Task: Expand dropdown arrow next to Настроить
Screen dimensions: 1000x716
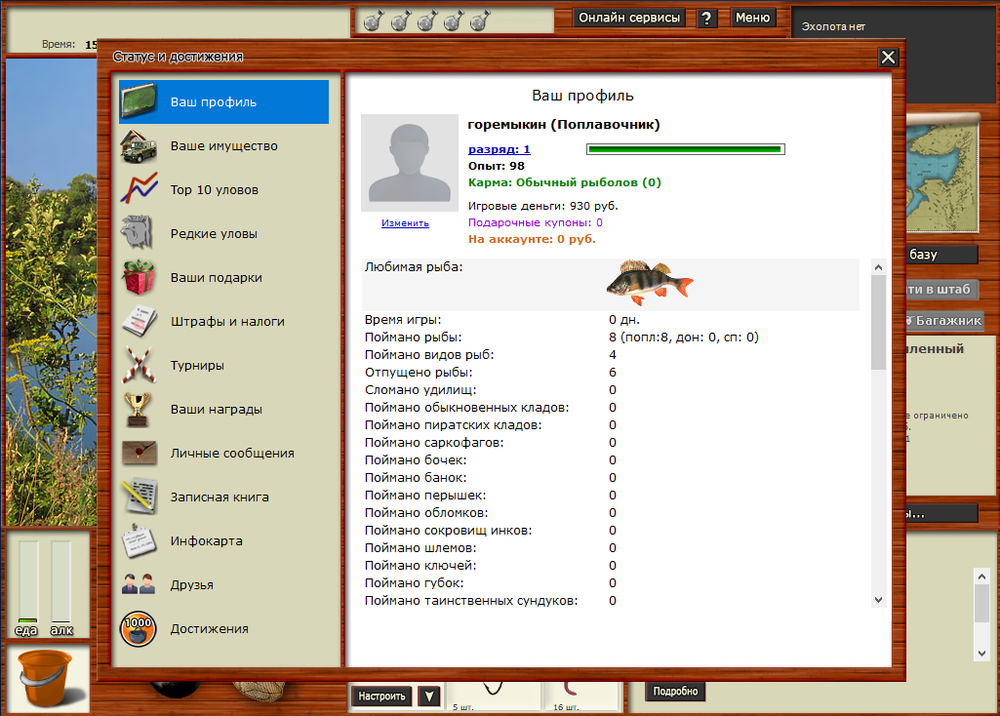Action: coord(429,696)
